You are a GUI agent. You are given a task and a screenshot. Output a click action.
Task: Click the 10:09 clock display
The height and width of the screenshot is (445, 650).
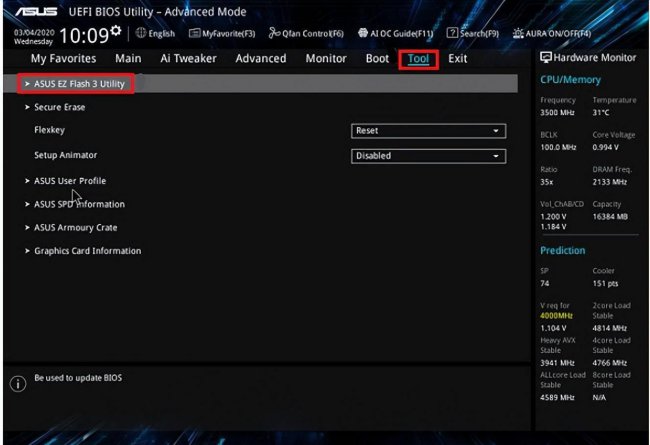coord(84,36)
